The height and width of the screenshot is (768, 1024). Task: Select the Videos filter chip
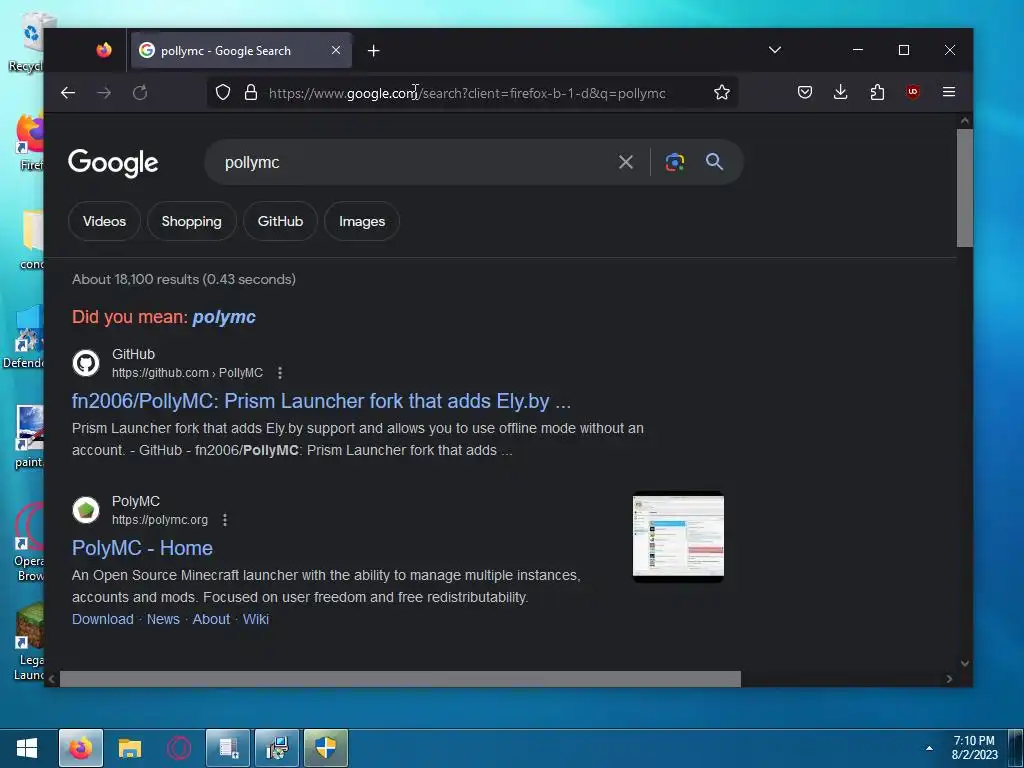coord(104,221)
